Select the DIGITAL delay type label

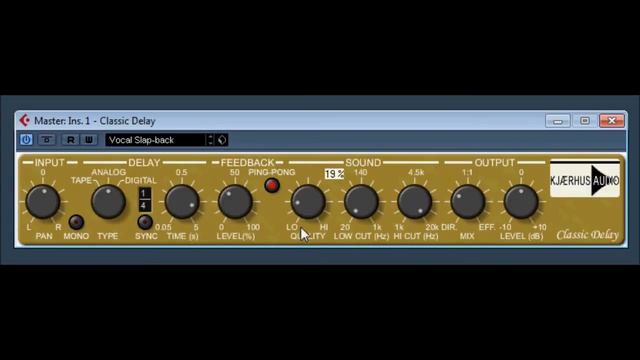[x=140, y=180]
